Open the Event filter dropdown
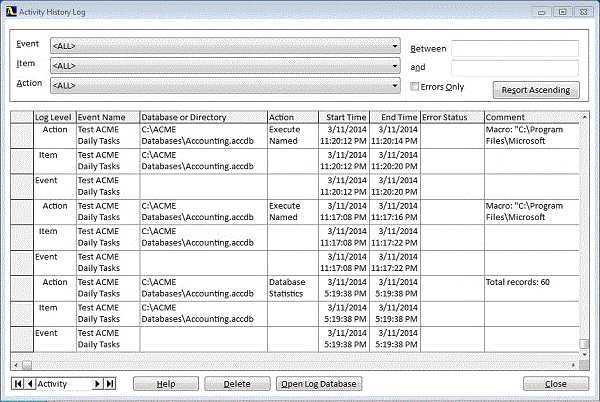 [225, 46]
